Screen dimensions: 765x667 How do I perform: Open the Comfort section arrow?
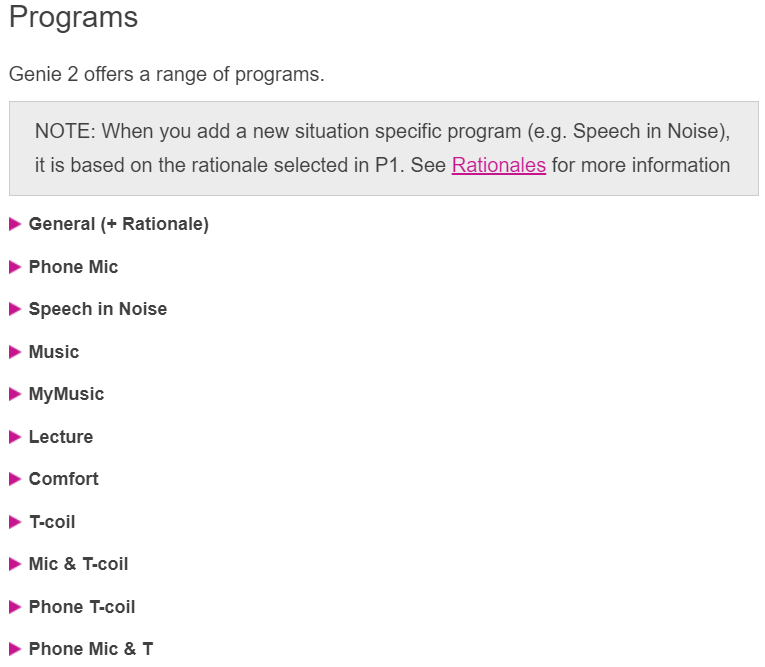15,479
